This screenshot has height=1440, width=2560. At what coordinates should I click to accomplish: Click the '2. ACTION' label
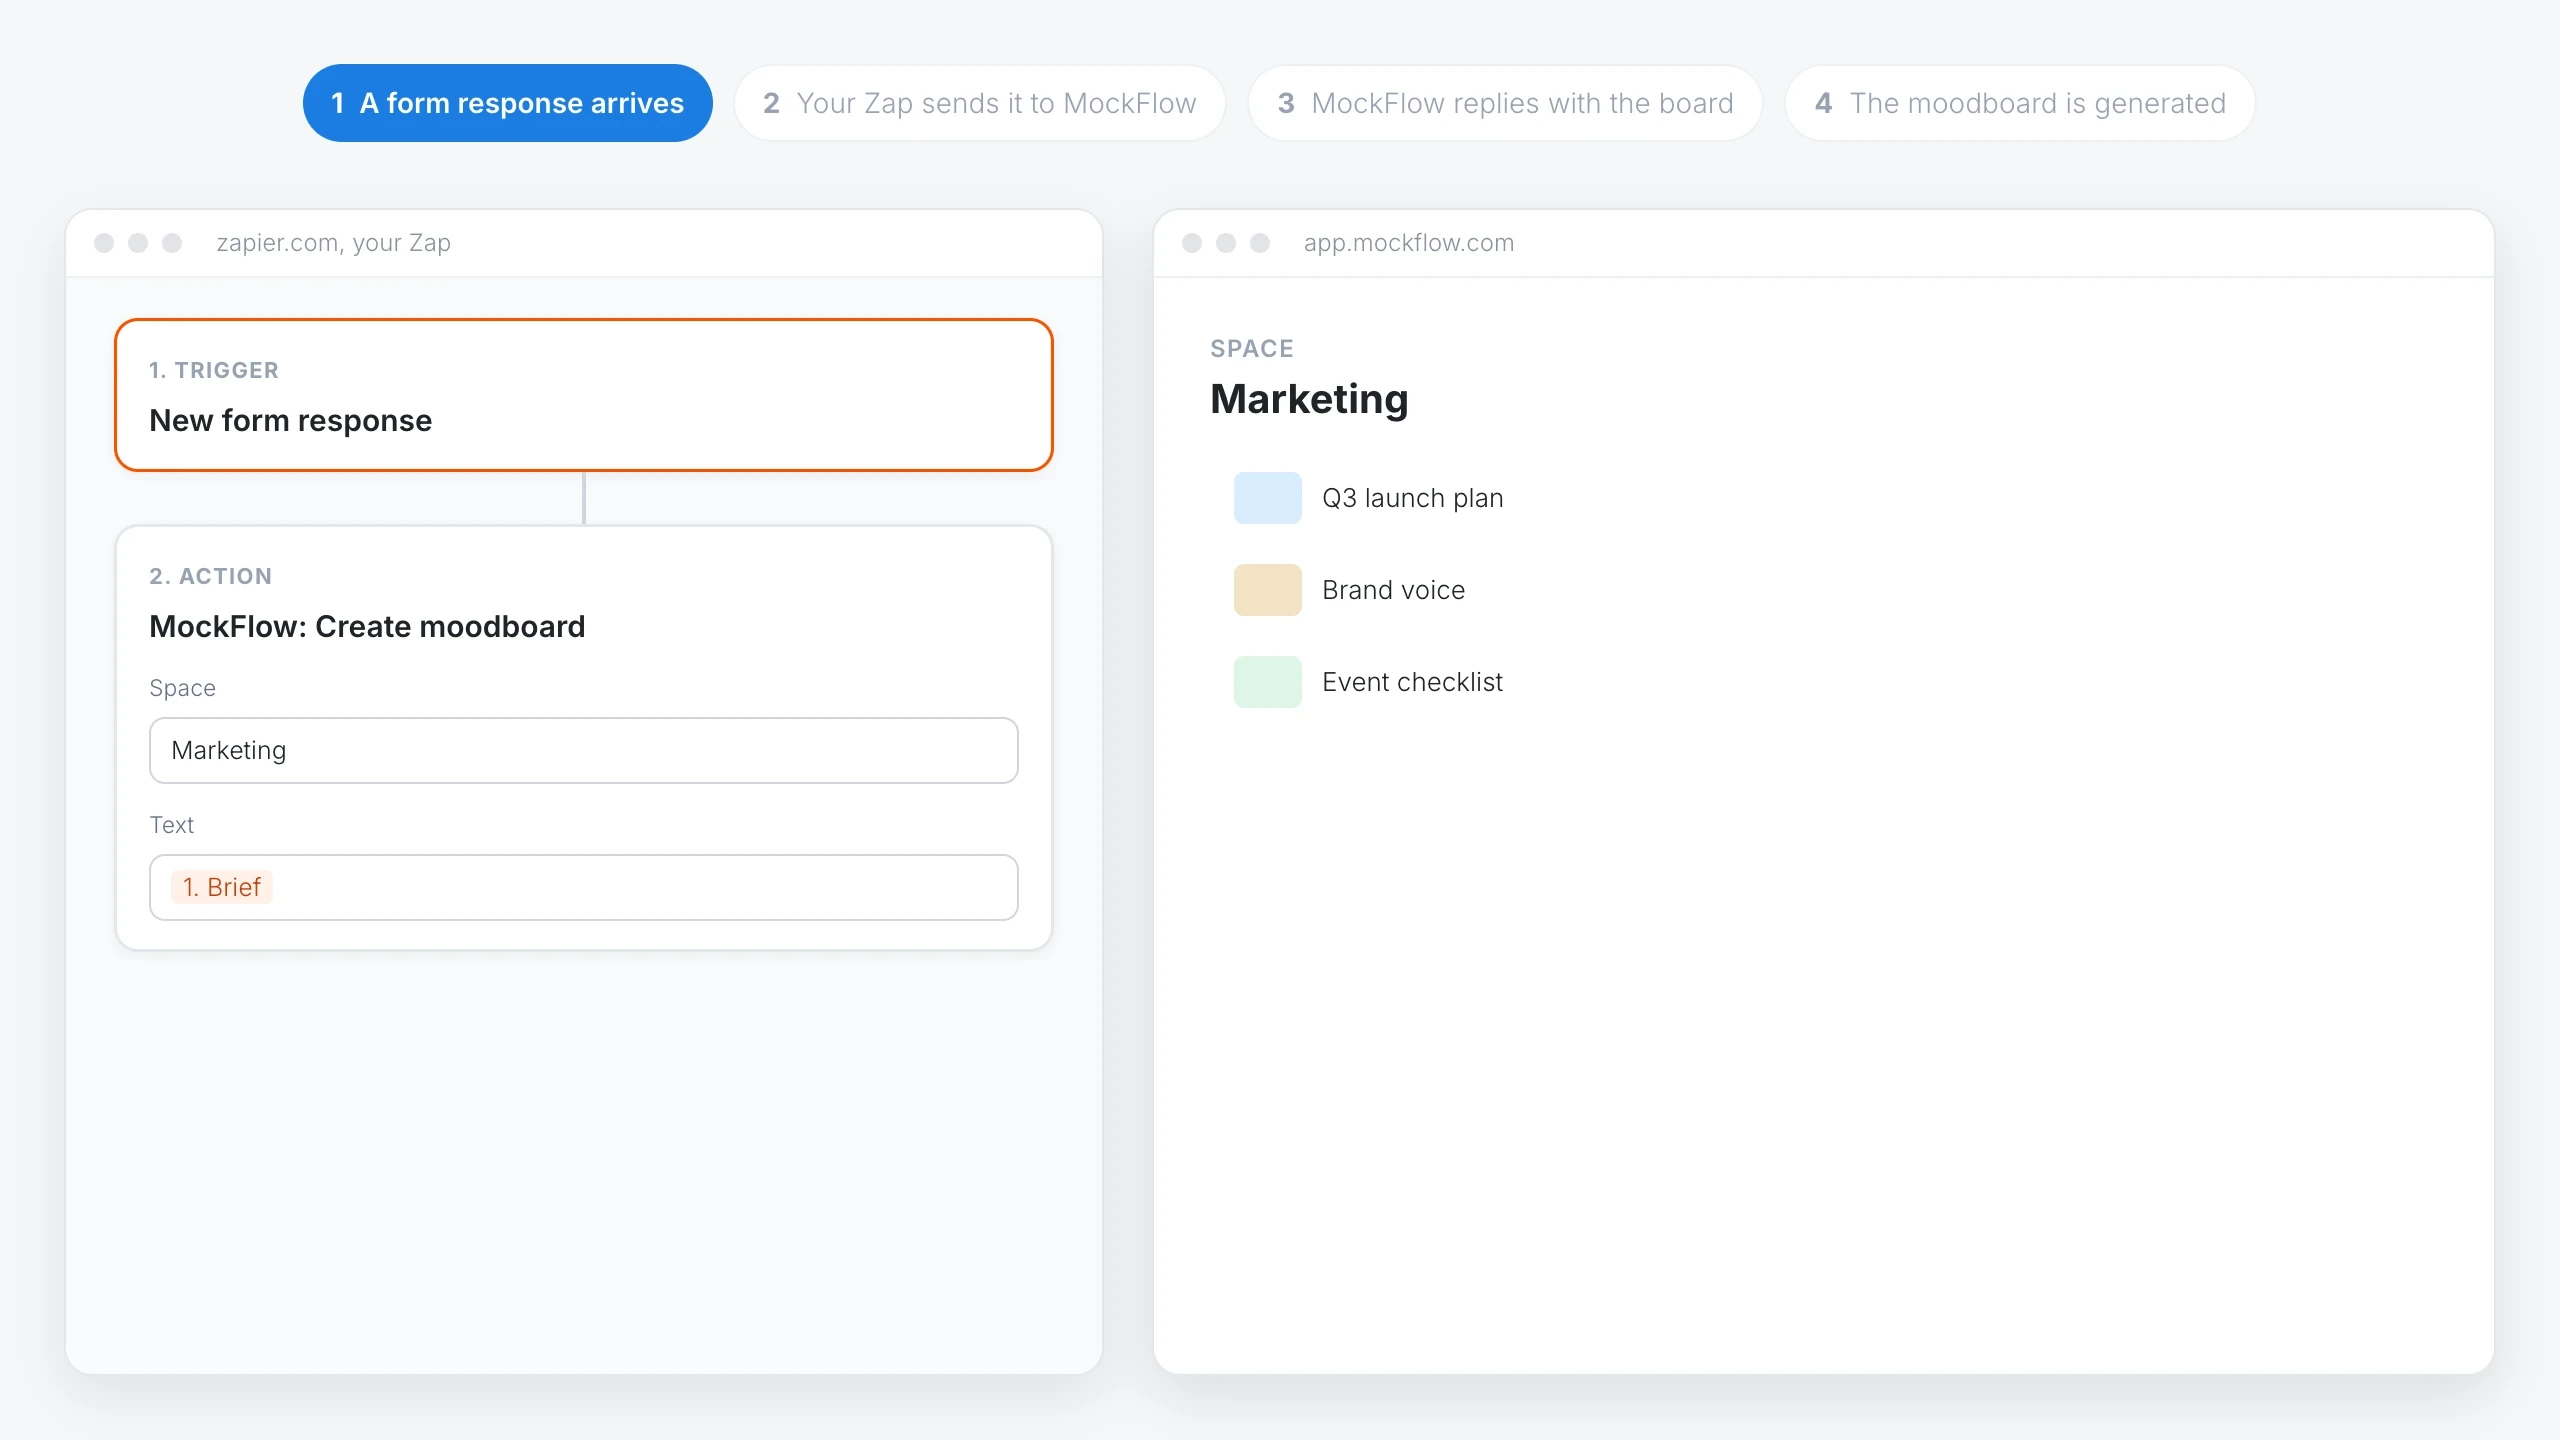211,577
